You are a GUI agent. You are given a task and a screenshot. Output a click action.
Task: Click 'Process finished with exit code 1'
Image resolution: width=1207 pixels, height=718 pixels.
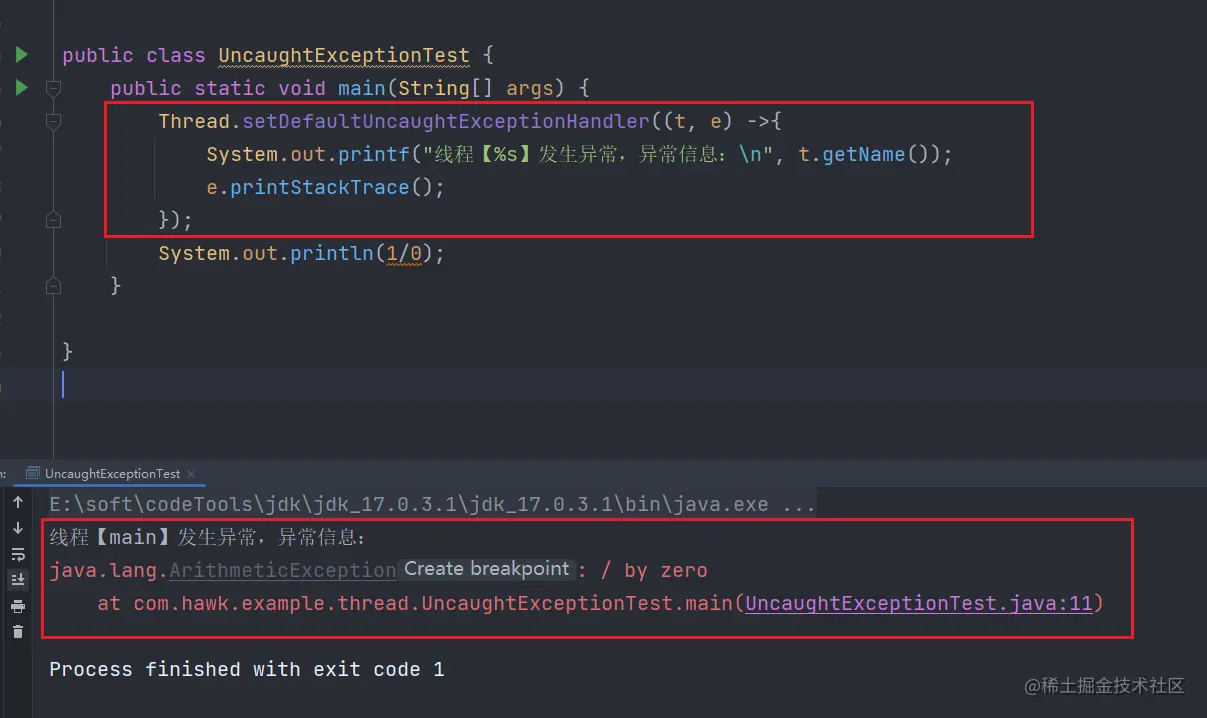(246, 669)
